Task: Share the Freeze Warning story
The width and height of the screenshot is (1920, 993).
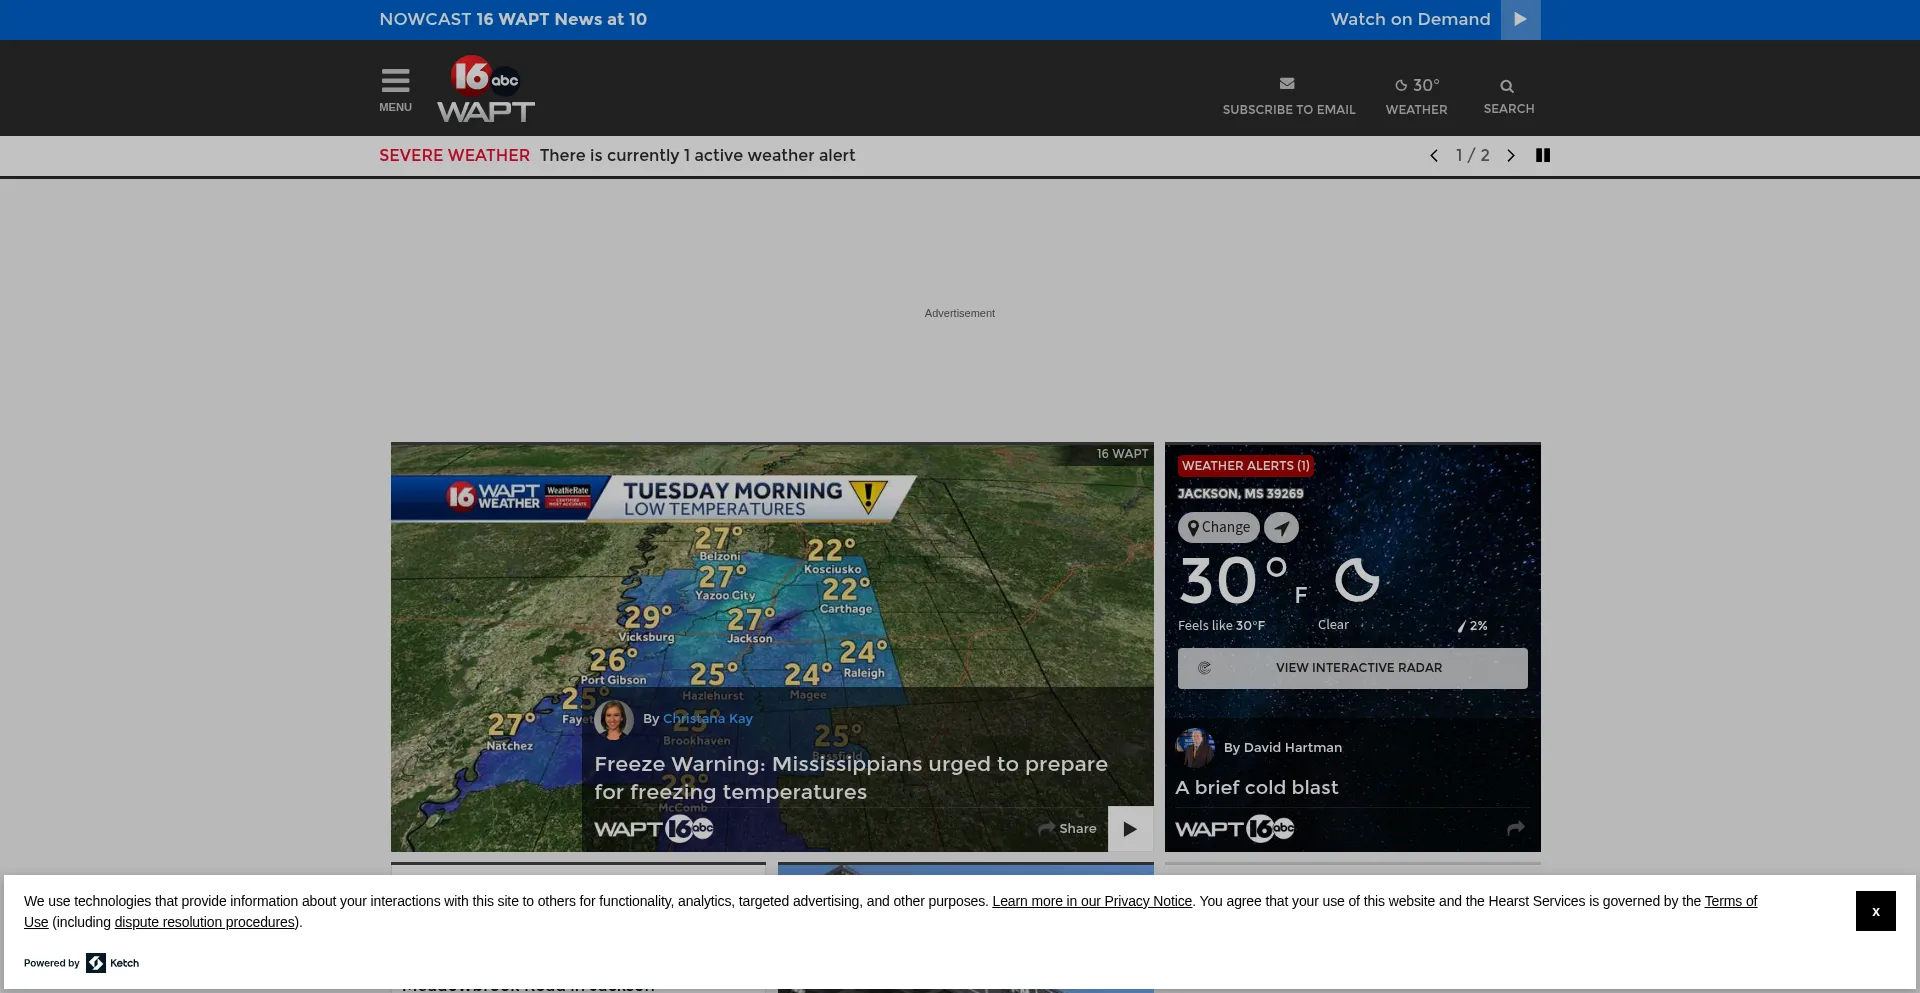Action: pos(1067,829)
